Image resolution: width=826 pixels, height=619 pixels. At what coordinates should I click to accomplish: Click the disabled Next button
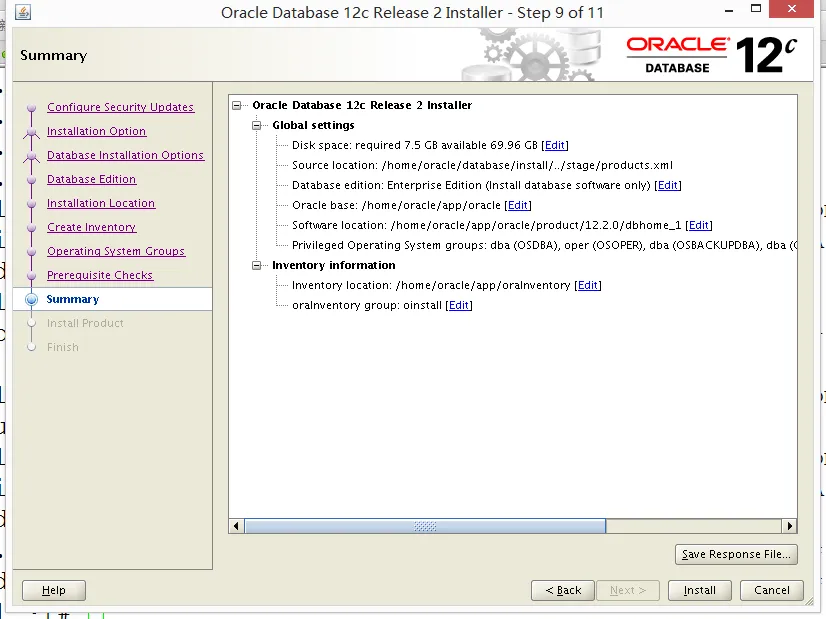coord(628,591)
